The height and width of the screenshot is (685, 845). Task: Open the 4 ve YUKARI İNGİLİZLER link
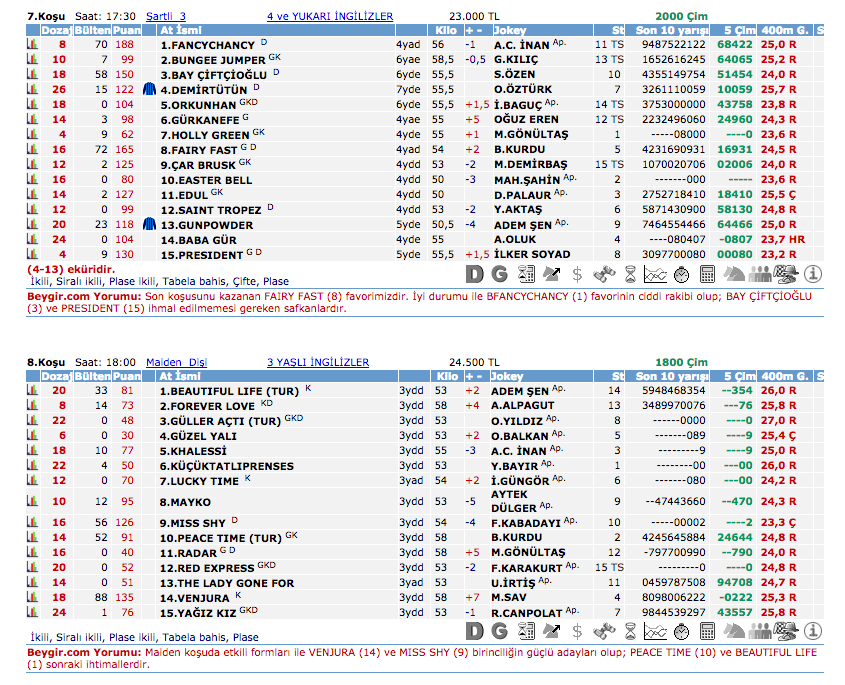[330, 16]
